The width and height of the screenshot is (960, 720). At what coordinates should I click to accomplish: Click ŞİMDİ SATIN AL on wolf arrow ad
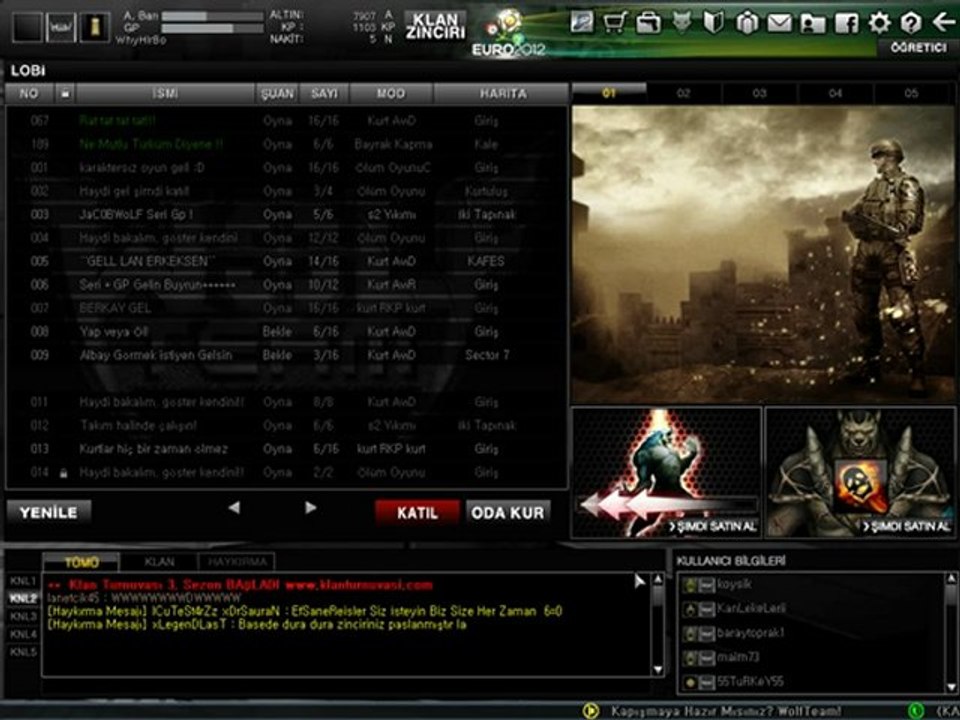click(713, 527)
